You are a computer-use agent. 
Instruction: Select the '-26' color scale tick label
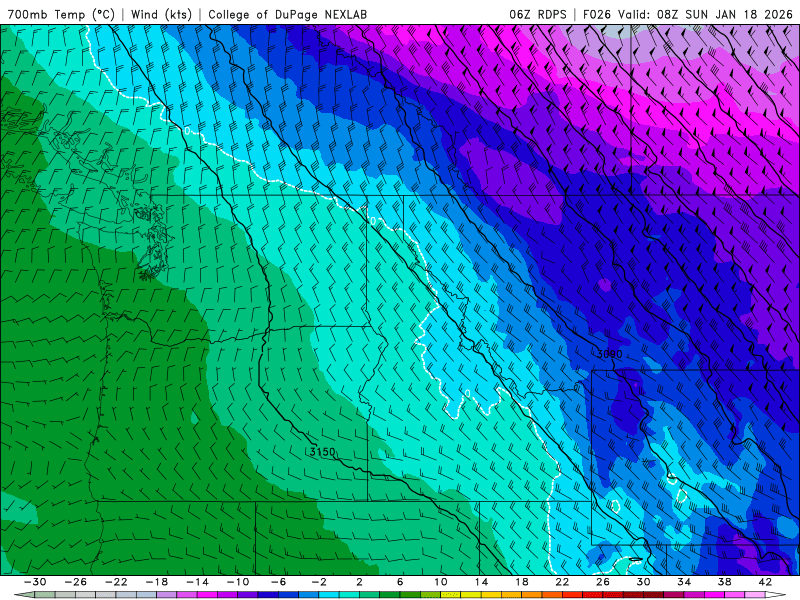(x=76, y=582)
